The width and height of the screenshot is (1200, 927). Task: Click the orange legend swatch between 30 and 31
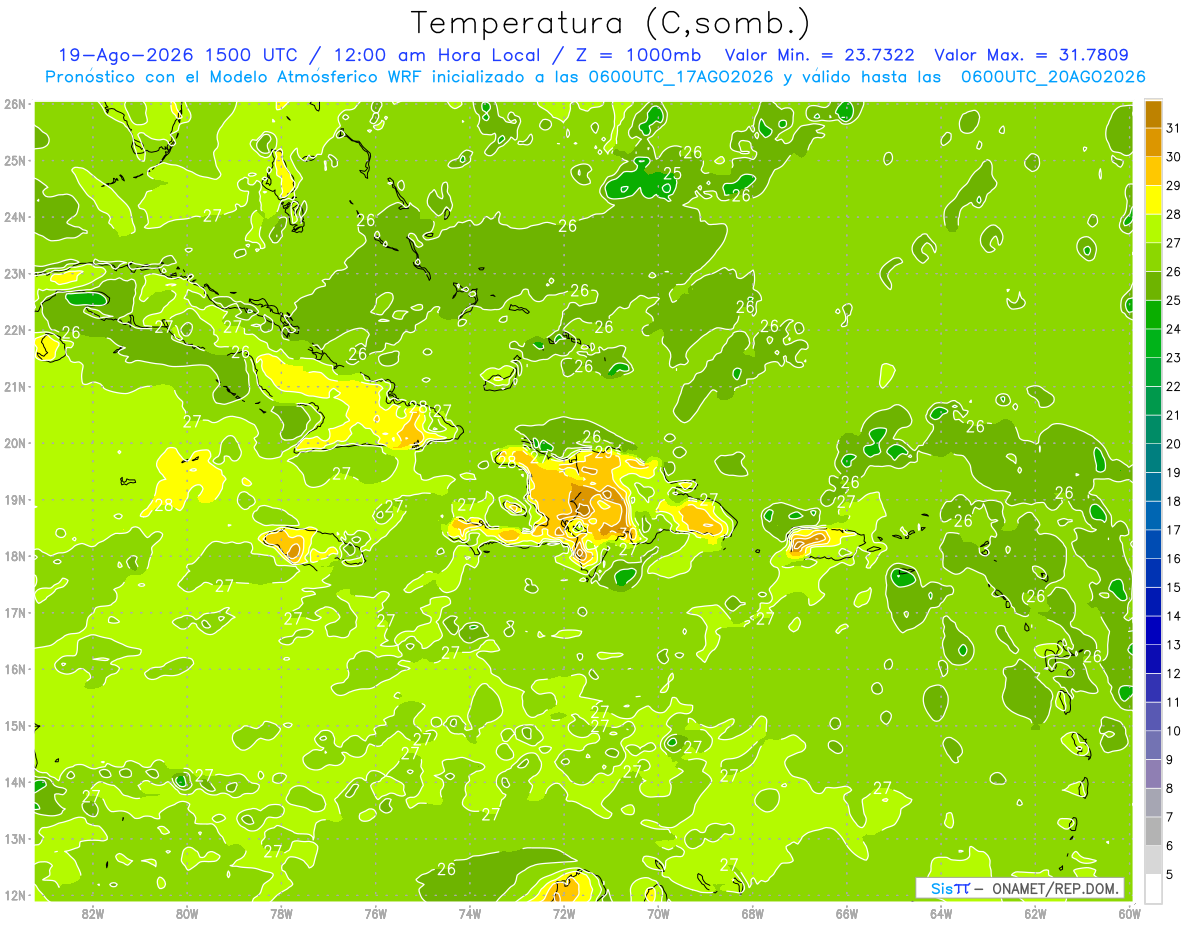click(x=1153, y=142)
